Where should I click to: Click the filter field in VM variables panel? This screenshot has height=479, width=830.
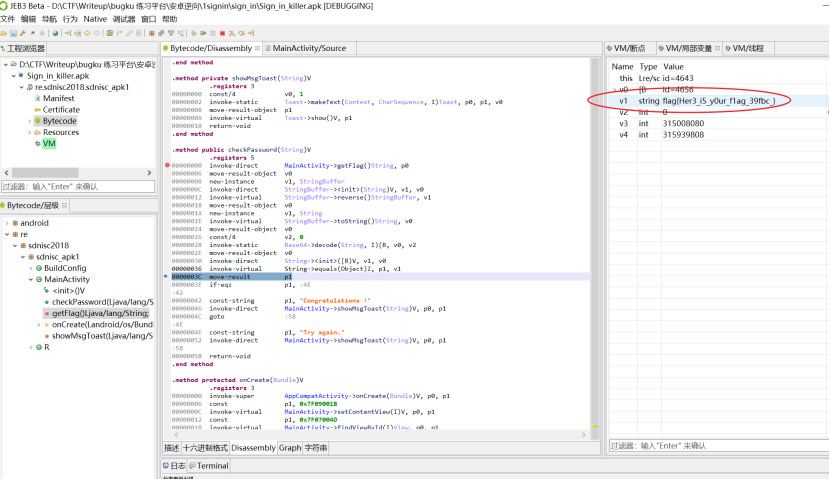tap(715, 445)
